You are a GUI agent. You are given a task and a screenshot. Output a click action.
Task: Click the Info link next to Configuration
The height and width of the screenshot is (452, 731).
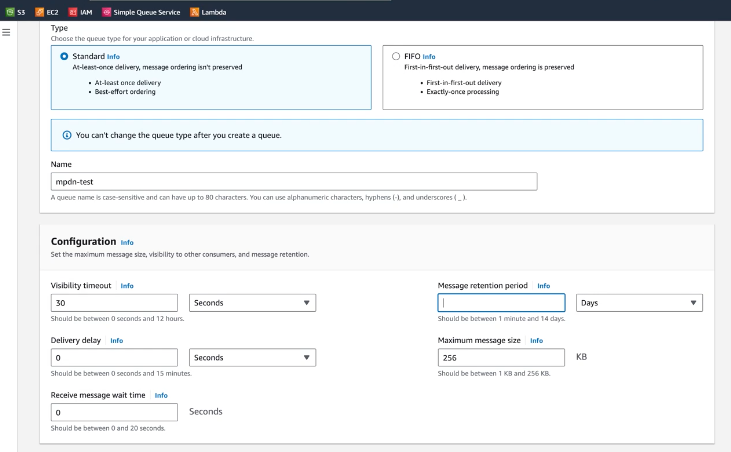click(127, 242)
